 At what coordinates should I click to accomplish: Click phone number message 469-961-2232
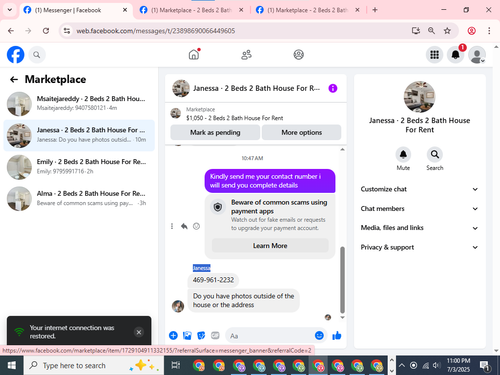[x=213, y=280]
